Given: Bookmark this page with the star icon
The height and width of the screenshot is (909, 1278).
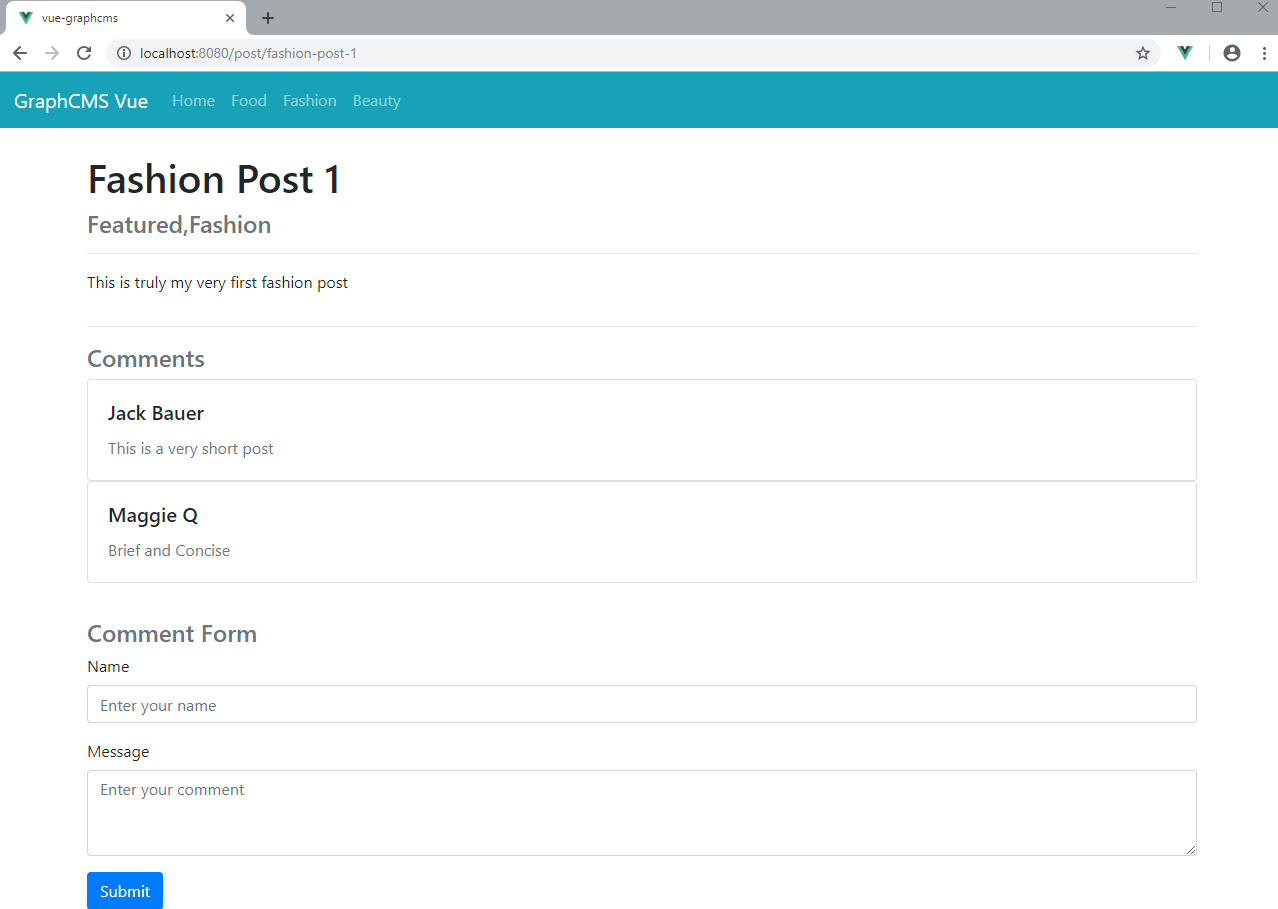Looking at the screenshot, I should (x=1142, y=53).
